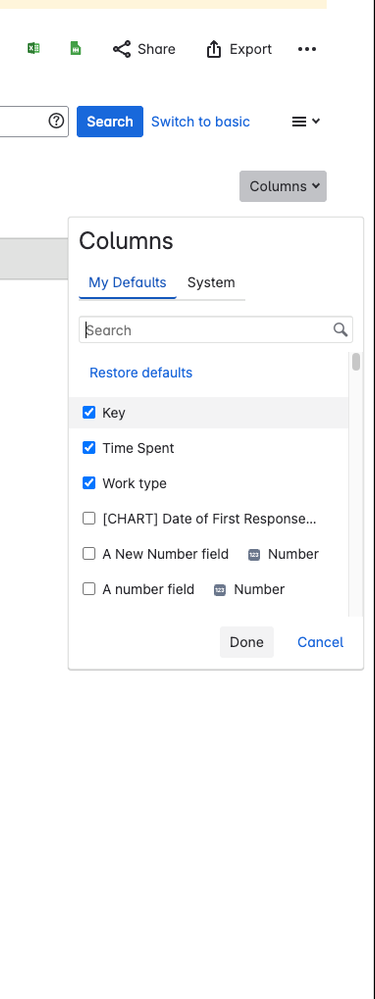
Task: Click the Restore defaults link
Action: (x=141, y=373)
